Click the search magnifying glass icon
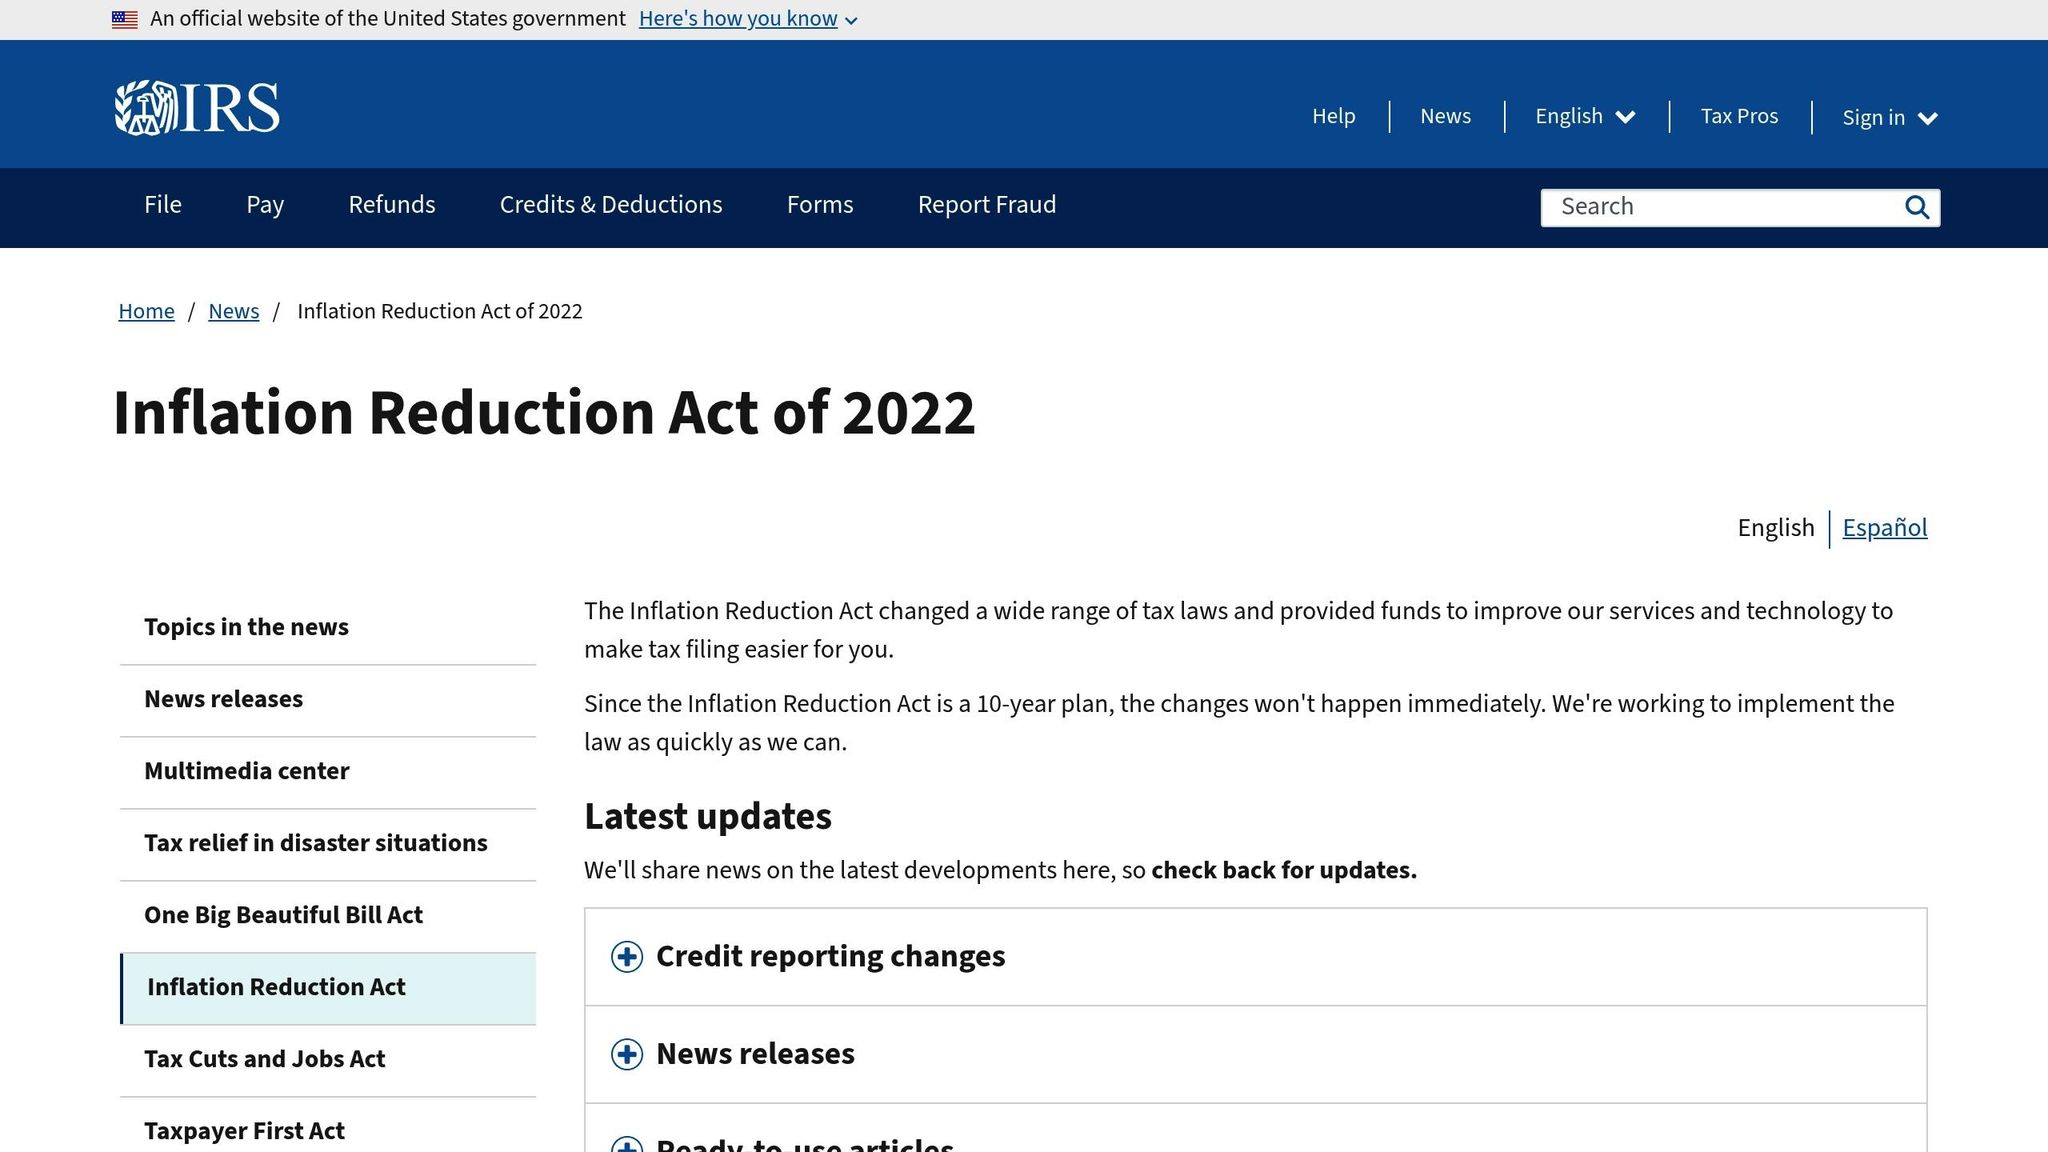This screenshot has height=1152, width=2048. click(x=1917, y=207)
